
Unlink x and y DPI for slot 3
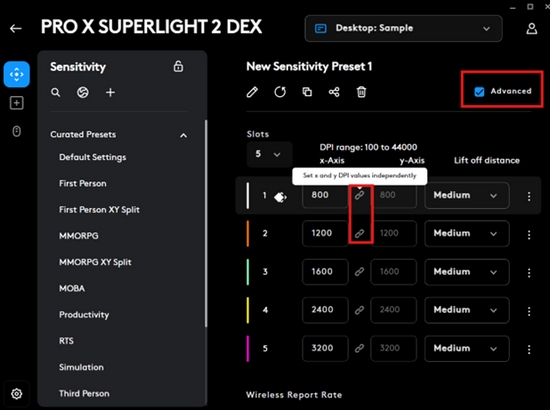pos(359,272)
